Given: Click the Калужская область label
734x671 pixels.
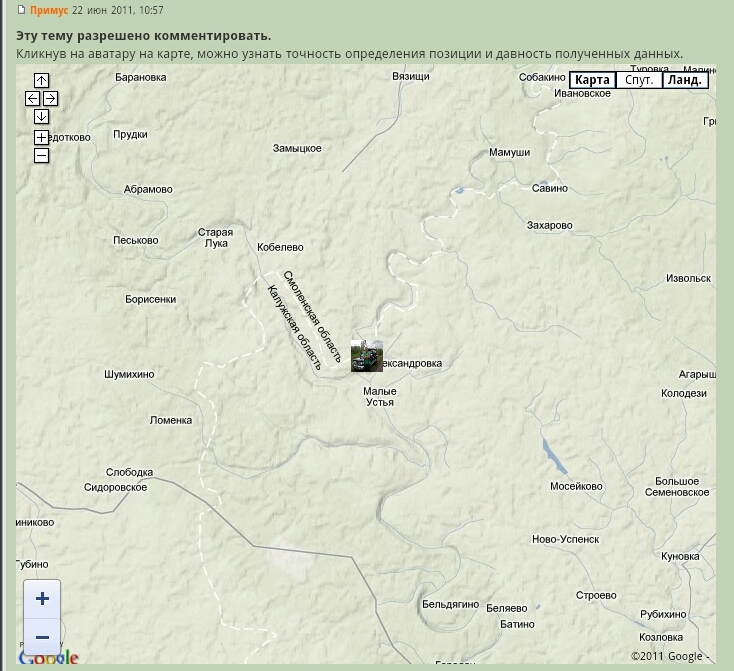Looking at the screenshot, I should (x=294, y=327).
